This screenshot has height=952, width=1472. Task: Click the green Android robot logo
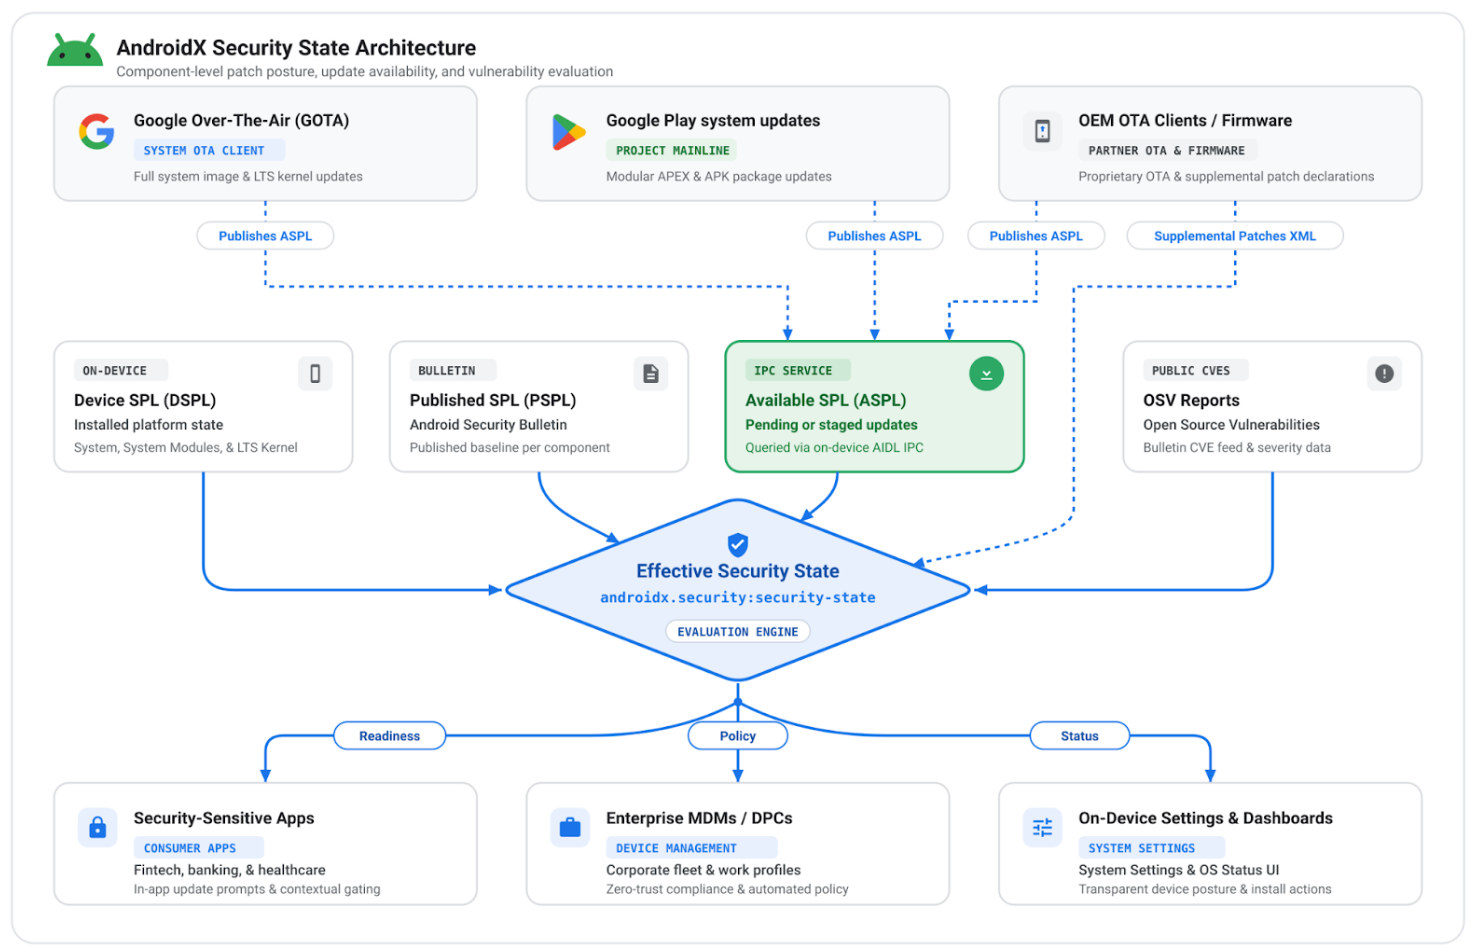(x=75, y=51)
